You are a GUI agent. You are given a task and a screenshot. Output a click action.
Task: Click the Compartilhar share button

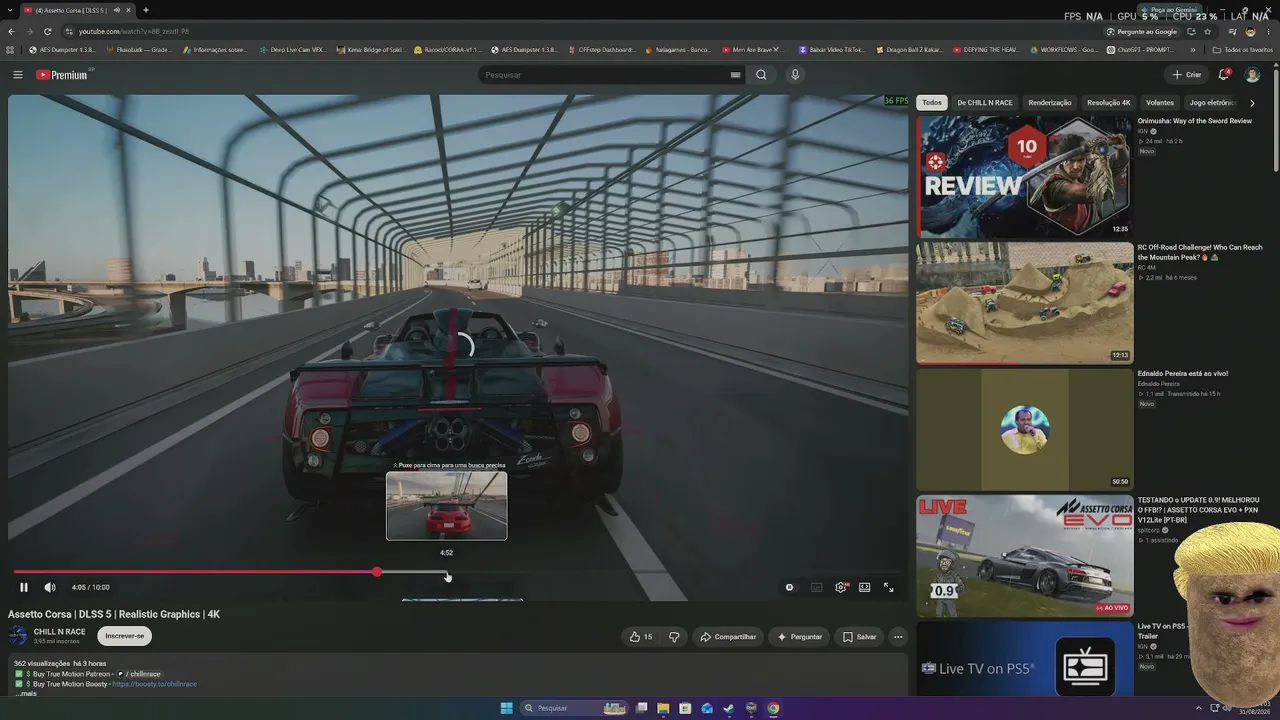(728, 636)
